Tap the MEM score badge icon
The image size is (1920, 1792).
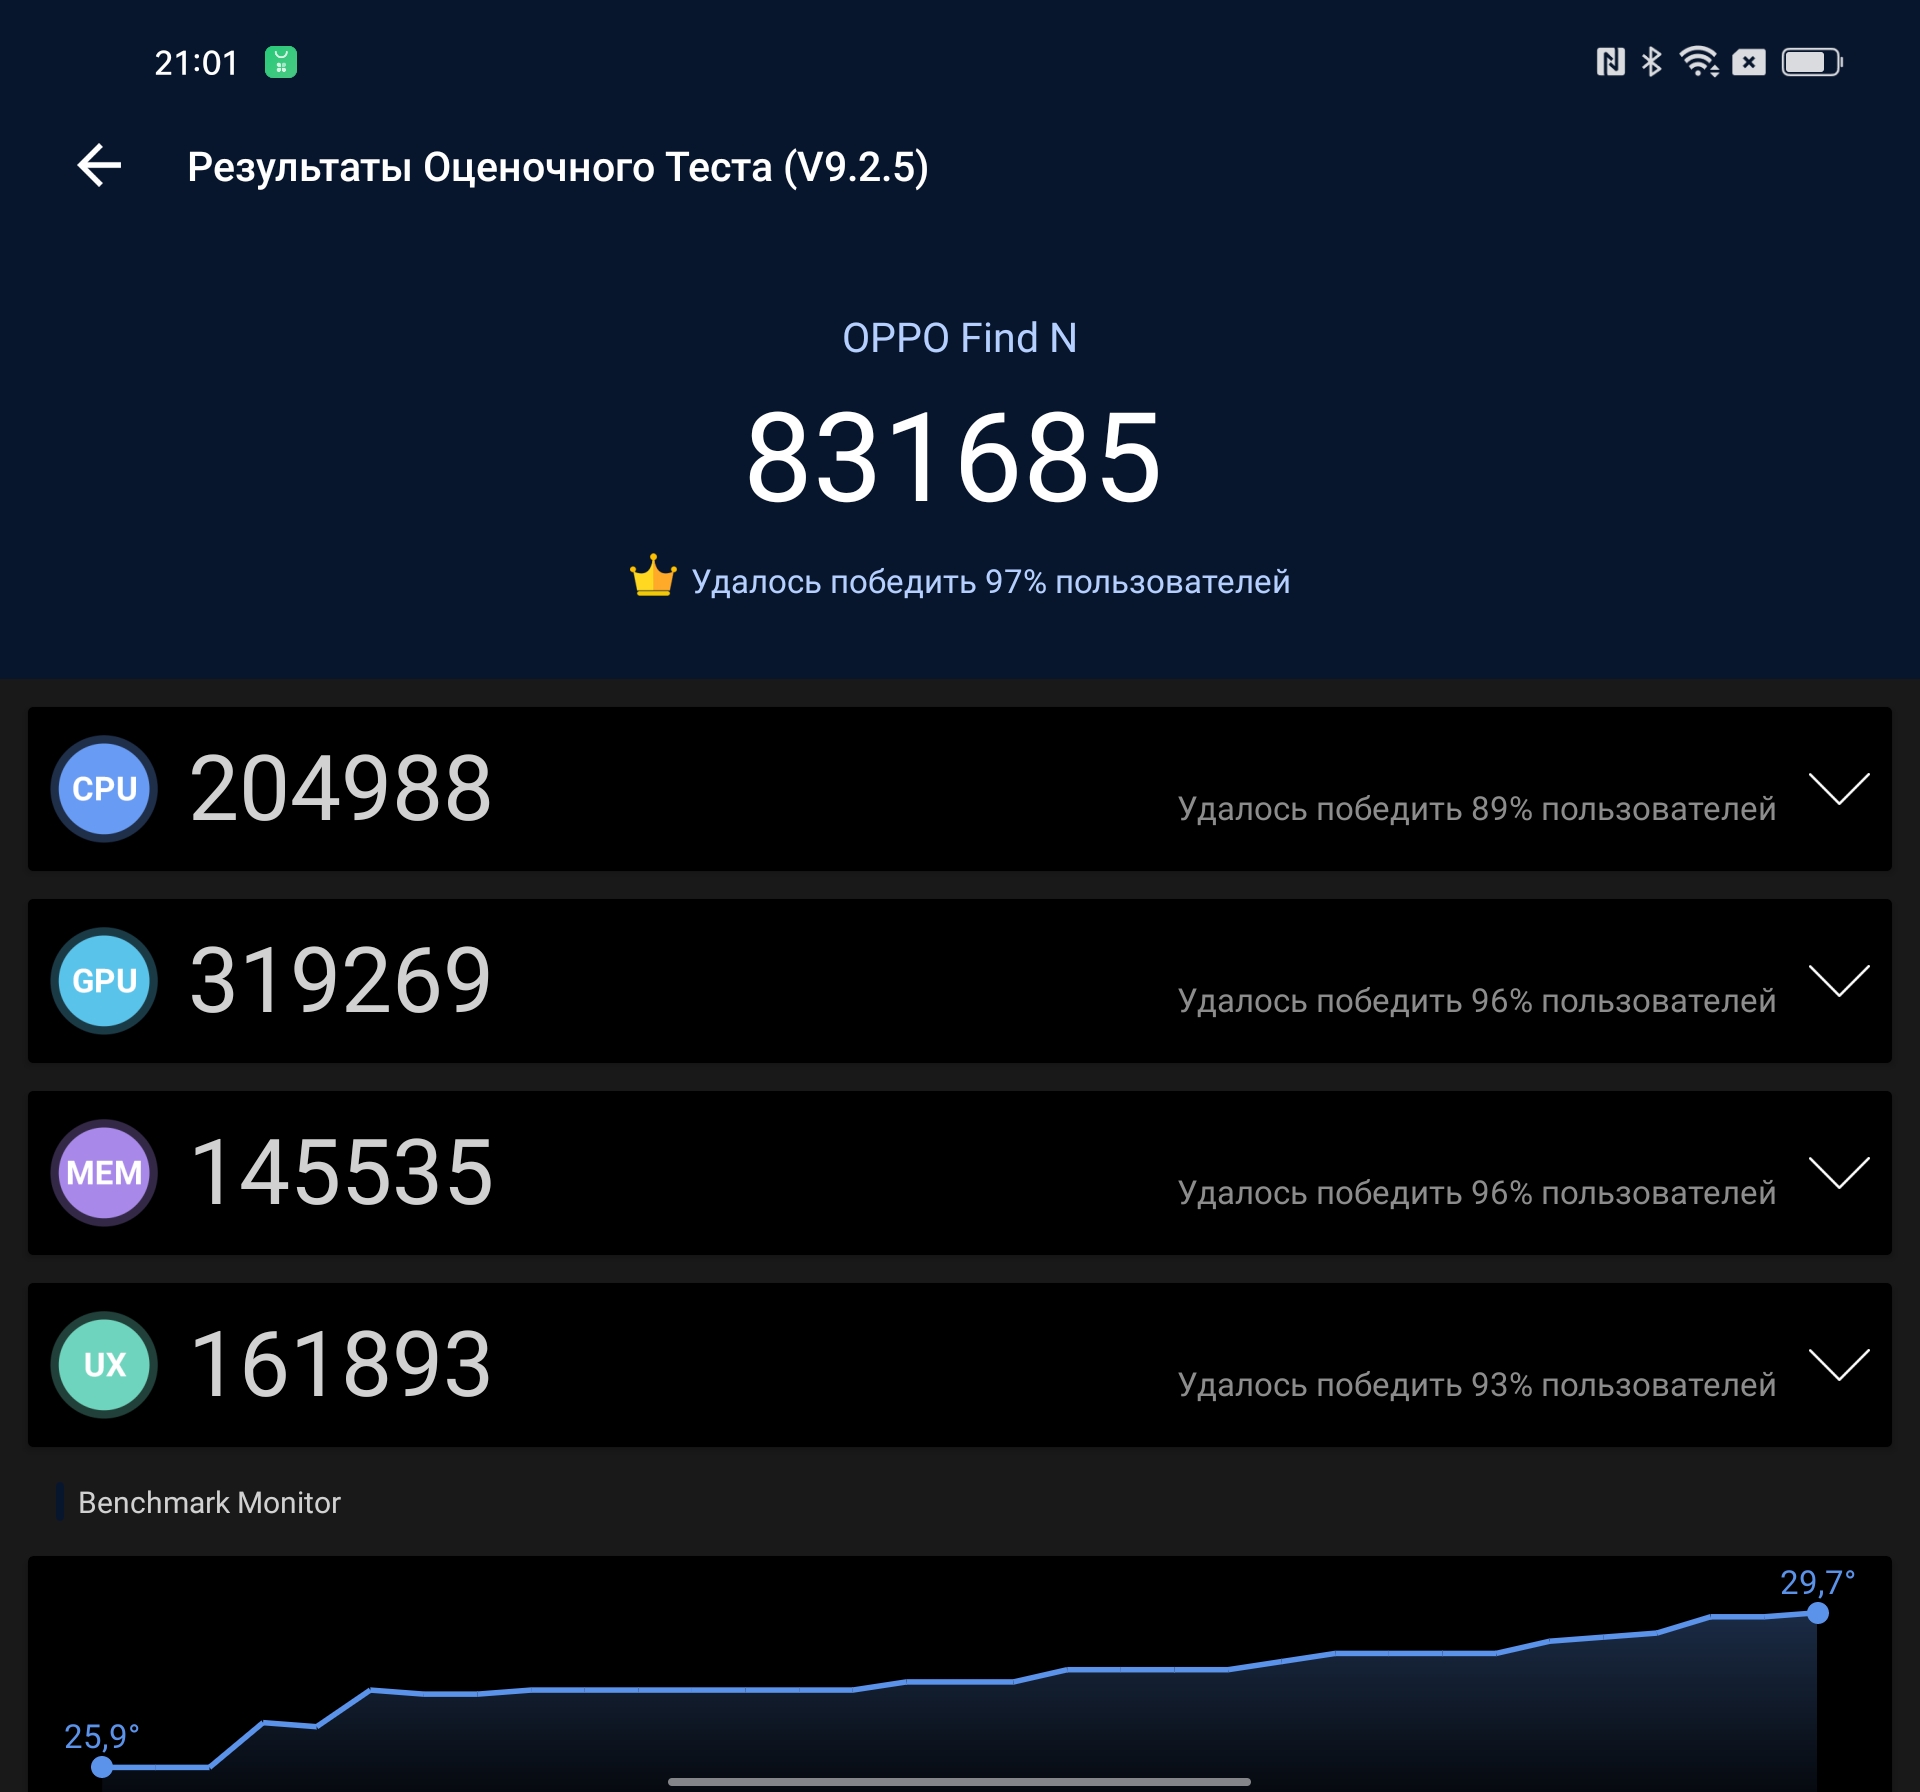(104, 1173)
